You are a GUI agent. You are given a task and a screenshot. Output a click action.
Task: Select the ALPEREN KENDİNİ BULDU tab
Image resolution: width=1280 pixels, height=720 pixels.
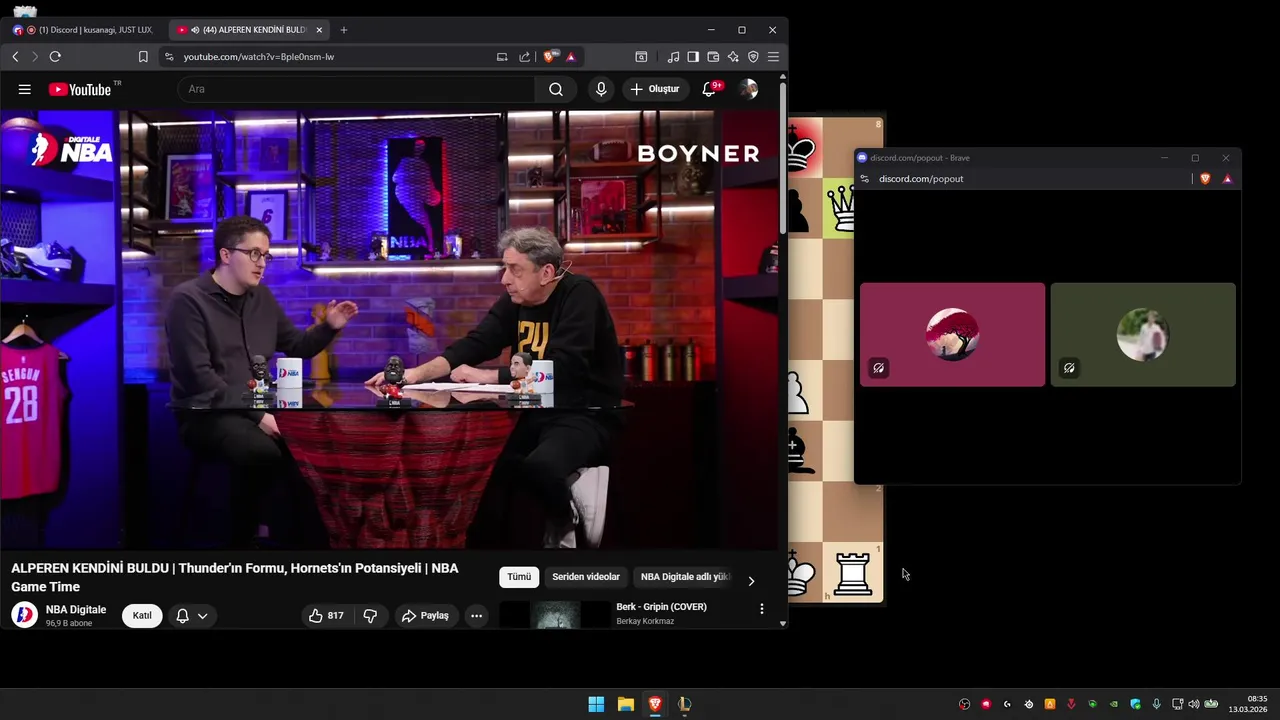tap(250, 30)
